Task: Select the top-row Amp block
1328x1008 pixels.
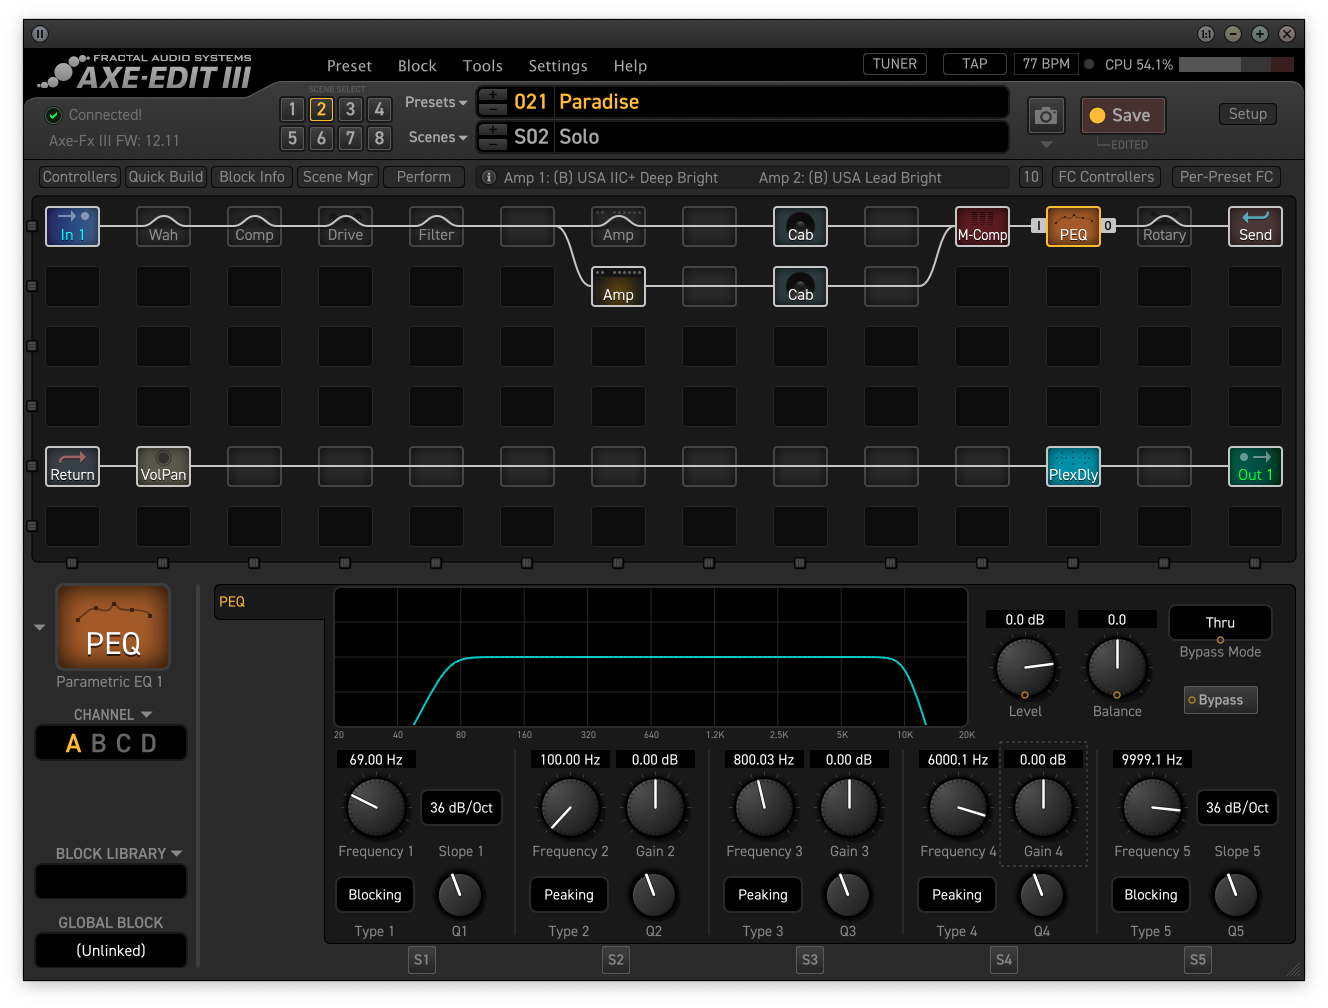Action: coord(618,226)
